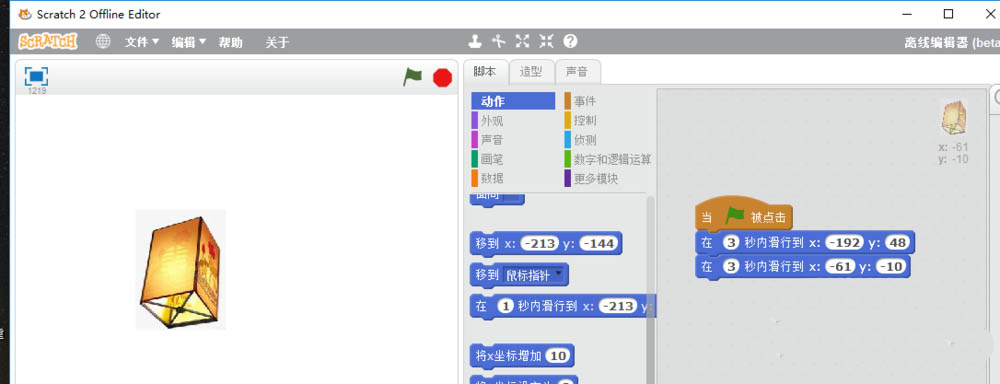Screen dimensions: 1000x384
Task: Switch to the 造型 tab
Action: [531, 72]
